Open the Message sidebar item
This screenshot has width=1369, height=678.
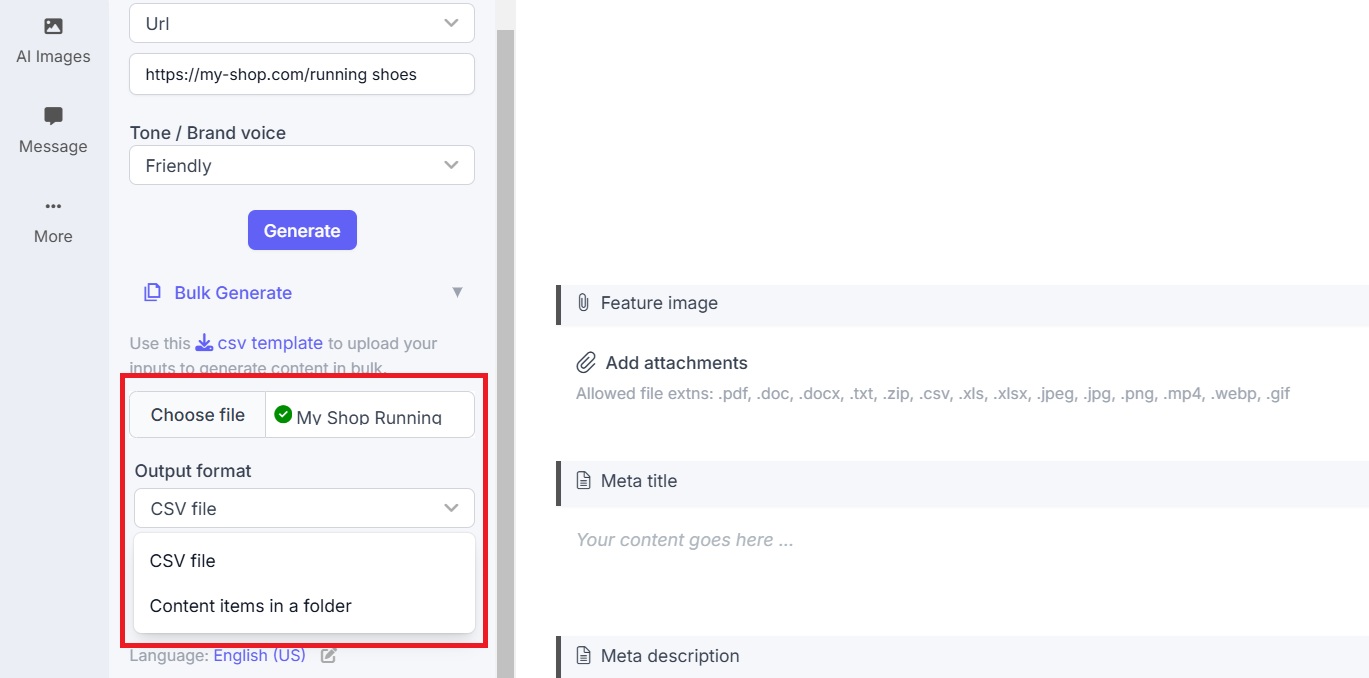[x=53, y=131]
